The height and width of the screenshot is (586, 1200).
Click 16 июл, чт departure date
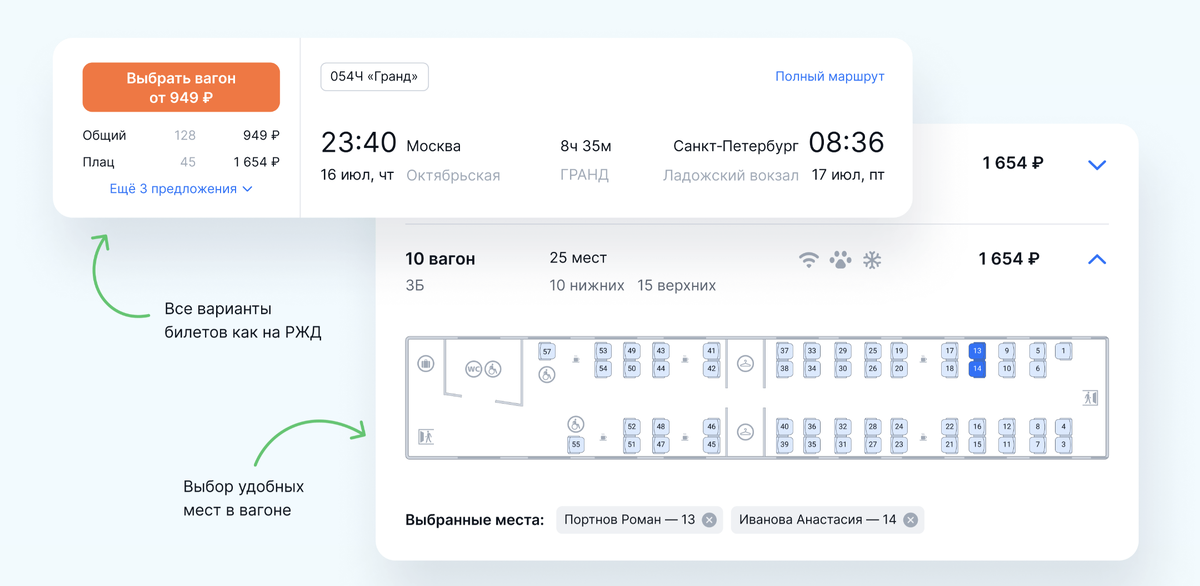point(357,176)
